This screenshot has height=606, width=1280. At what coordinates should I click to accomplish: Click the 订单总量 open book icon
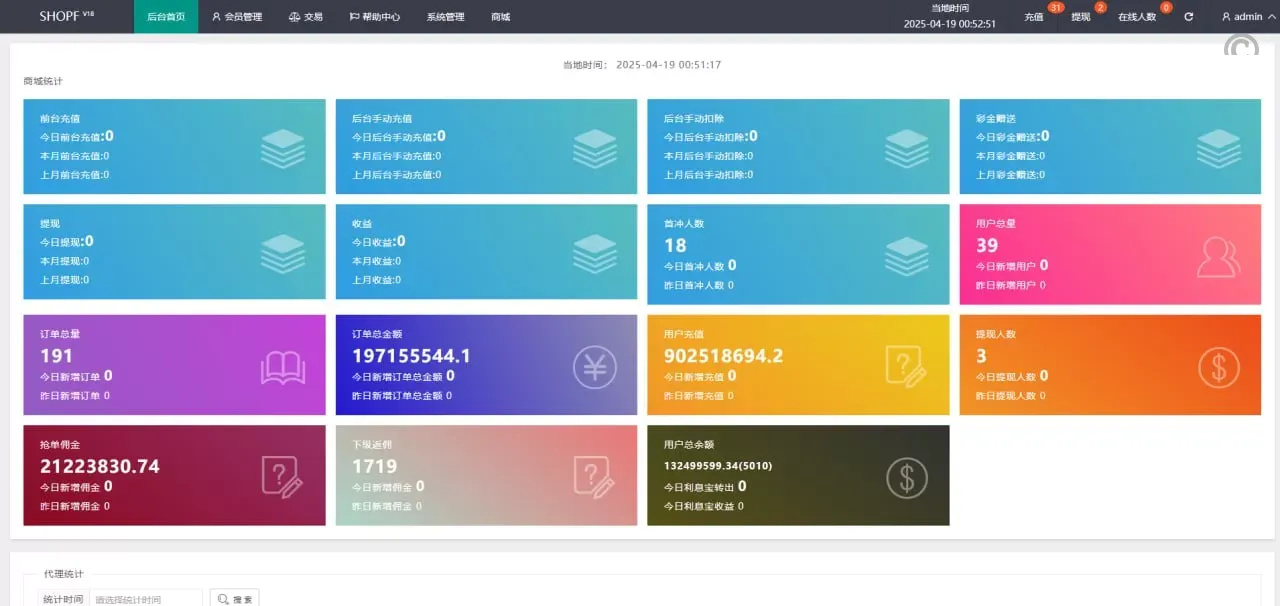coord(282,367)
